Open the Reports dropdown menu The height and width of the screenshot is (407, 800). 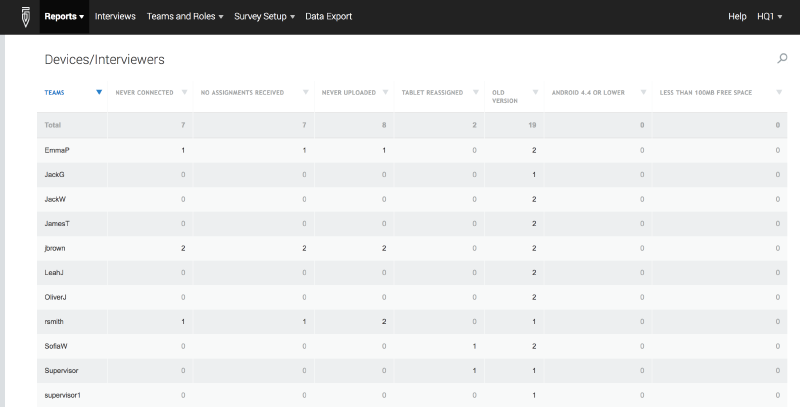click(65, 17)
